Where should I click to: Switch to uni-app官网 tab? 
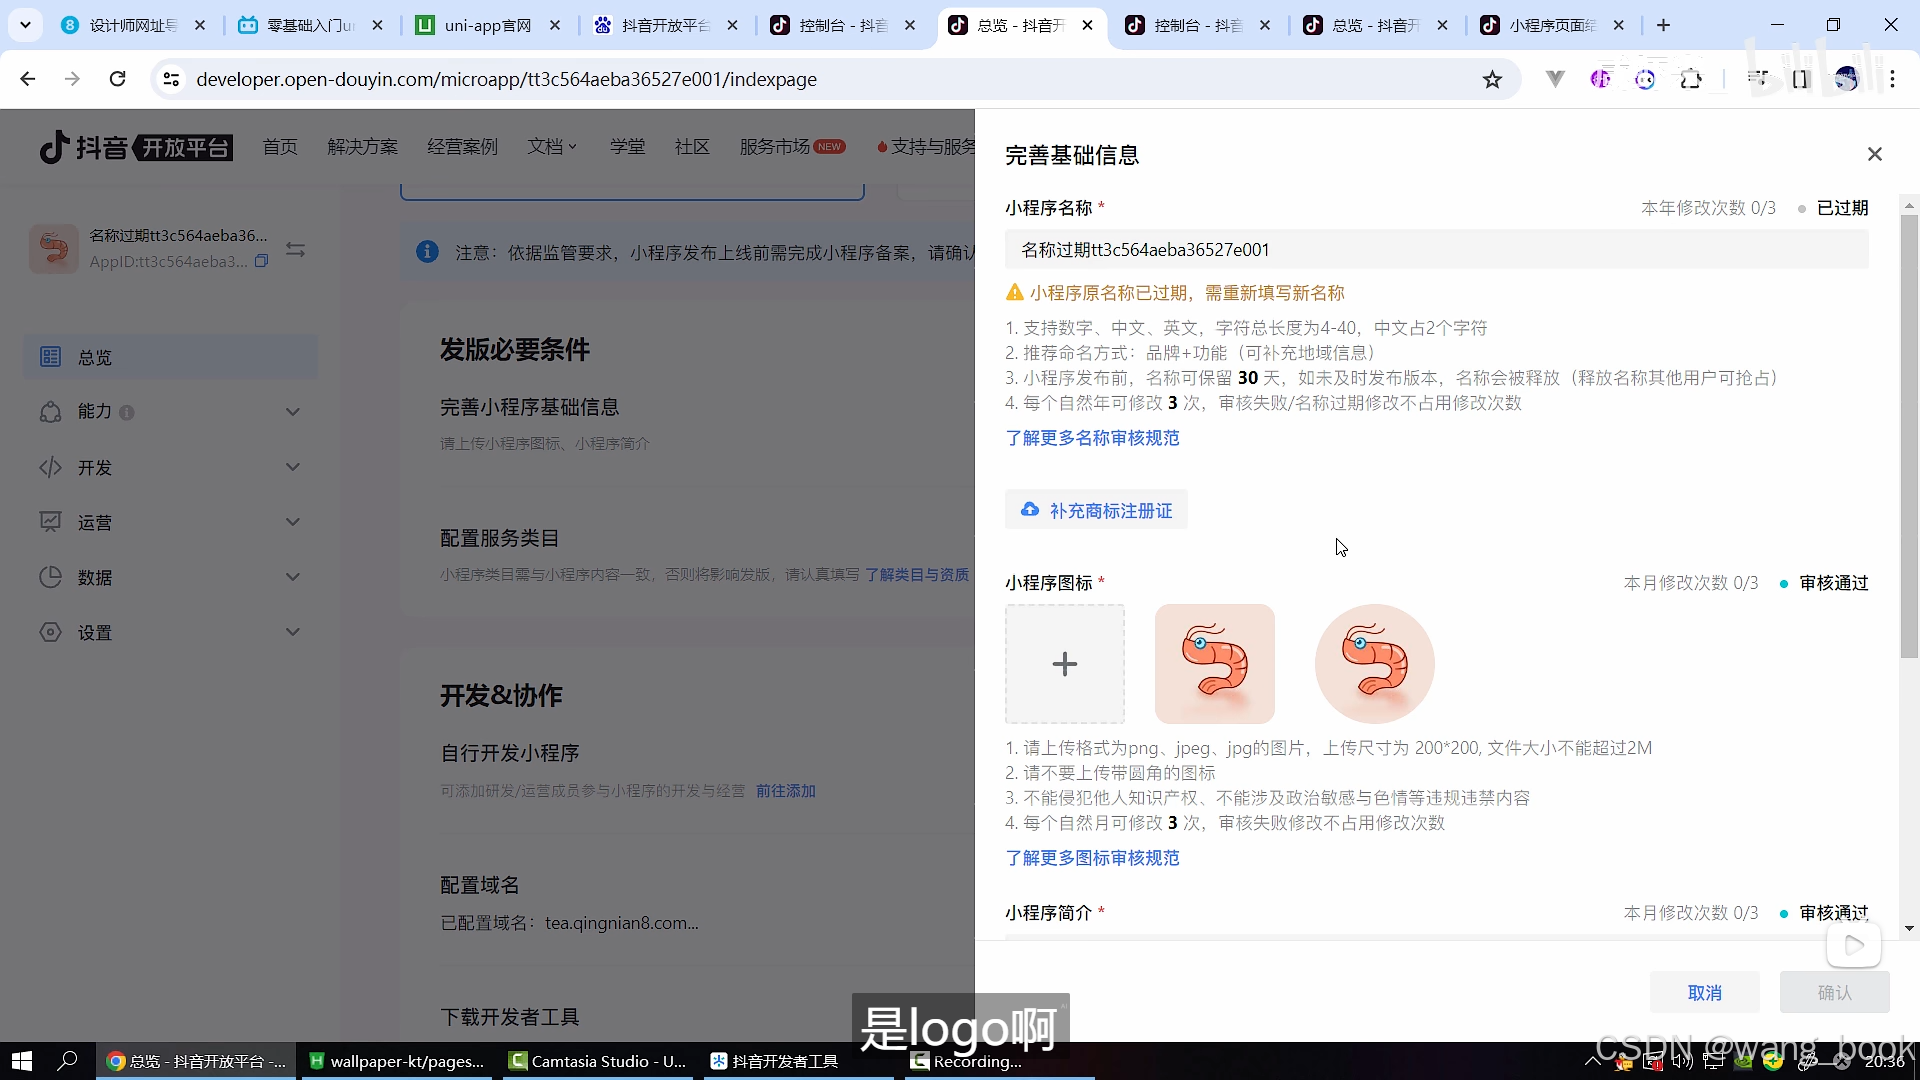pyautogui.click(x=488, y=25)
